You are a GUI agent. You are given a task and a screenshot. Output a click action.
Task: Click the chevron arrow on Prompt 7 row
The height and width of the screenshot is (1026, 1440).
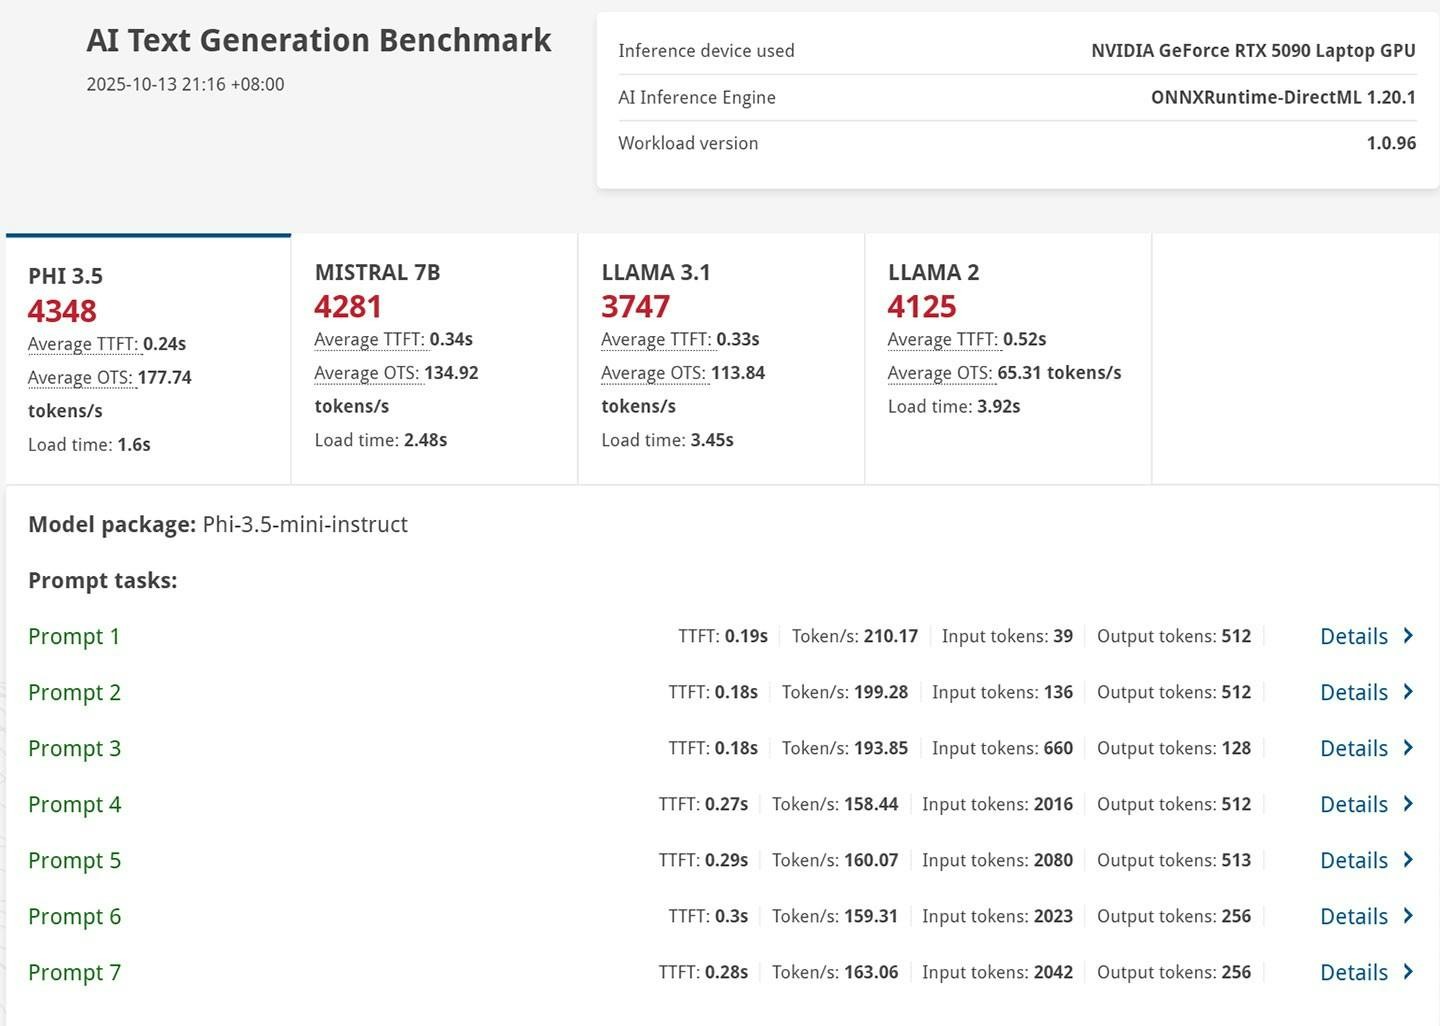[x=1408, y=971]
